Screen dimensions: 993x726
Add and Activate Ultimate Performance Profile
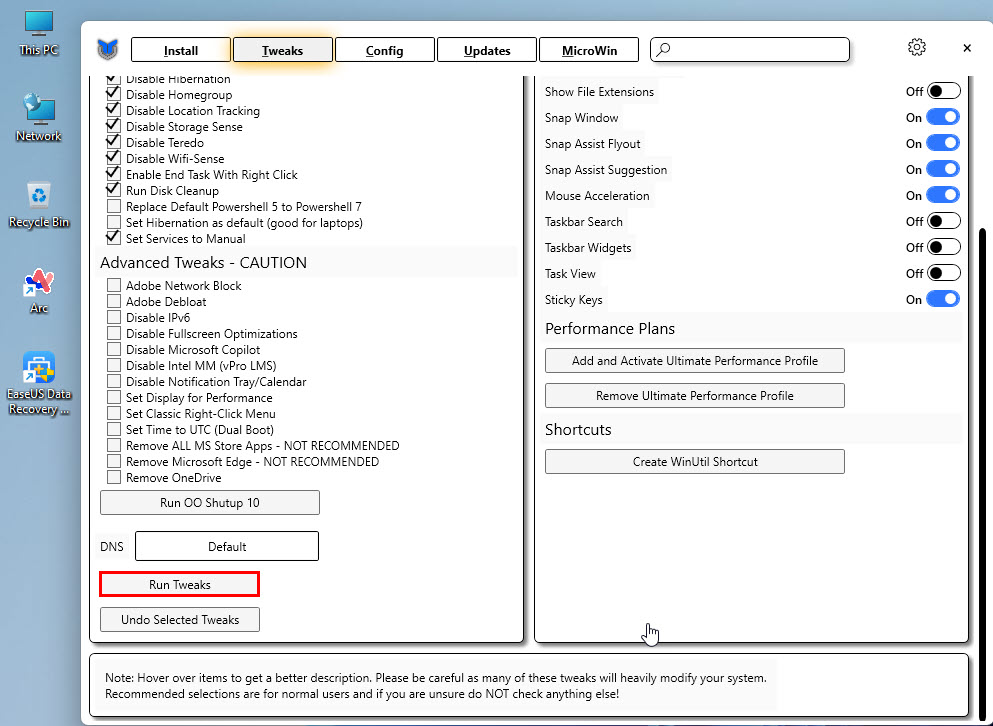(x=695, y=360)
